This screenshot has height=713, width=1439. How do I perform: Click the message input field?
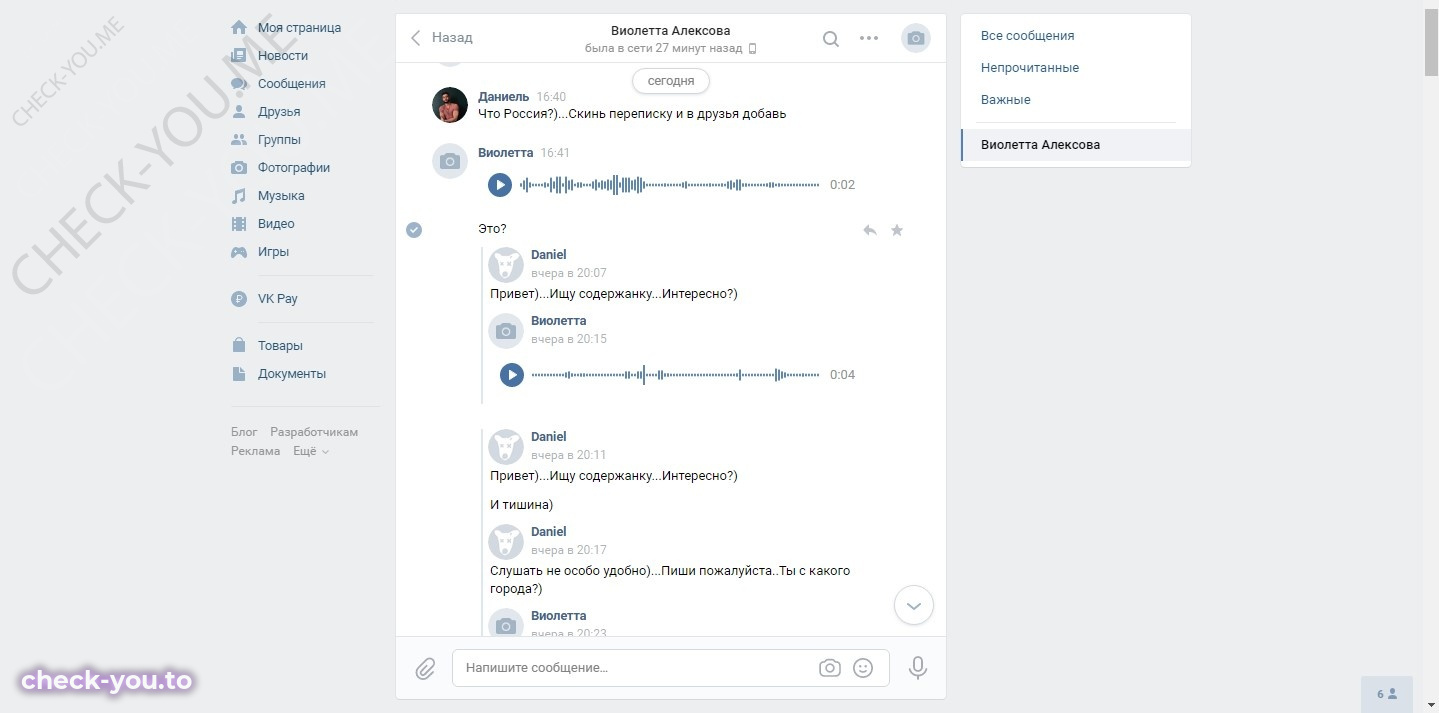click(x=671, y=668)
